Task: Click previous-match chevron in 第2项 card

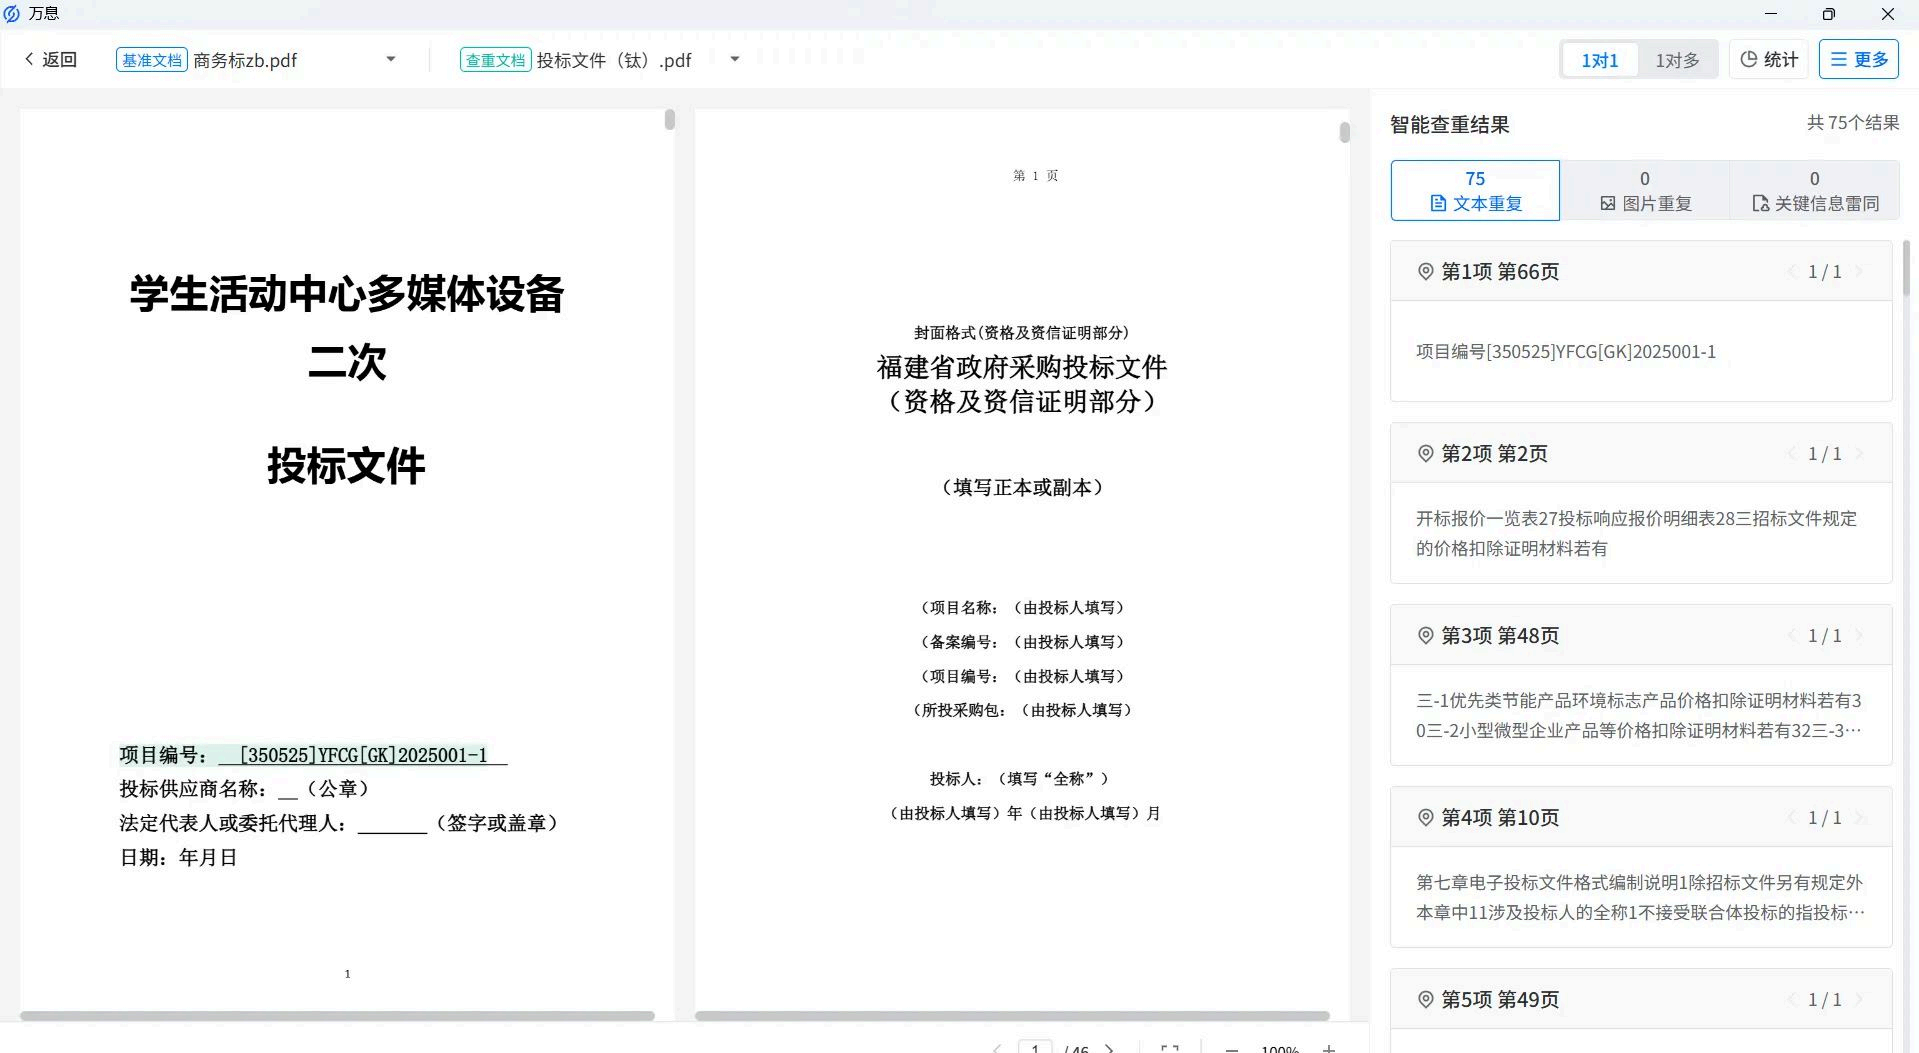Action: point(1791,454)
